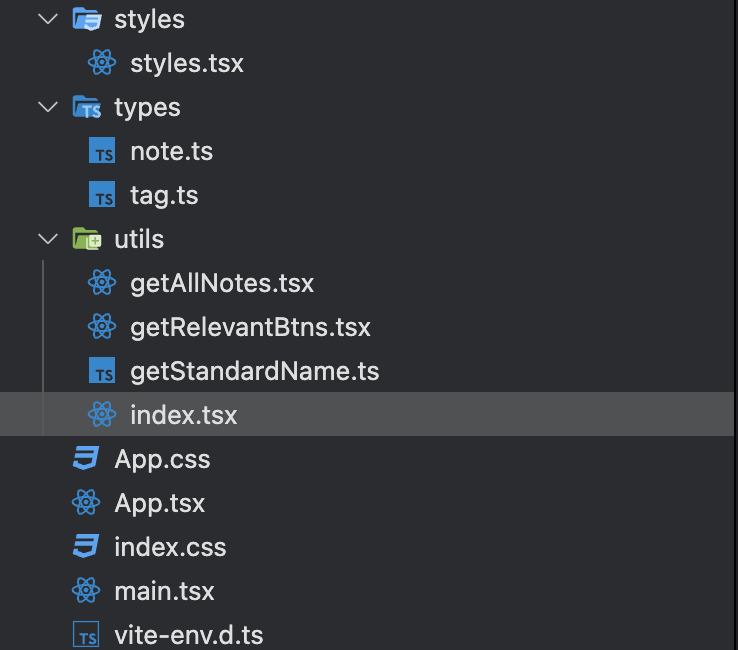738x650 pixels.
Task: Select the utils folder name
Action: (x=139, y=239)
